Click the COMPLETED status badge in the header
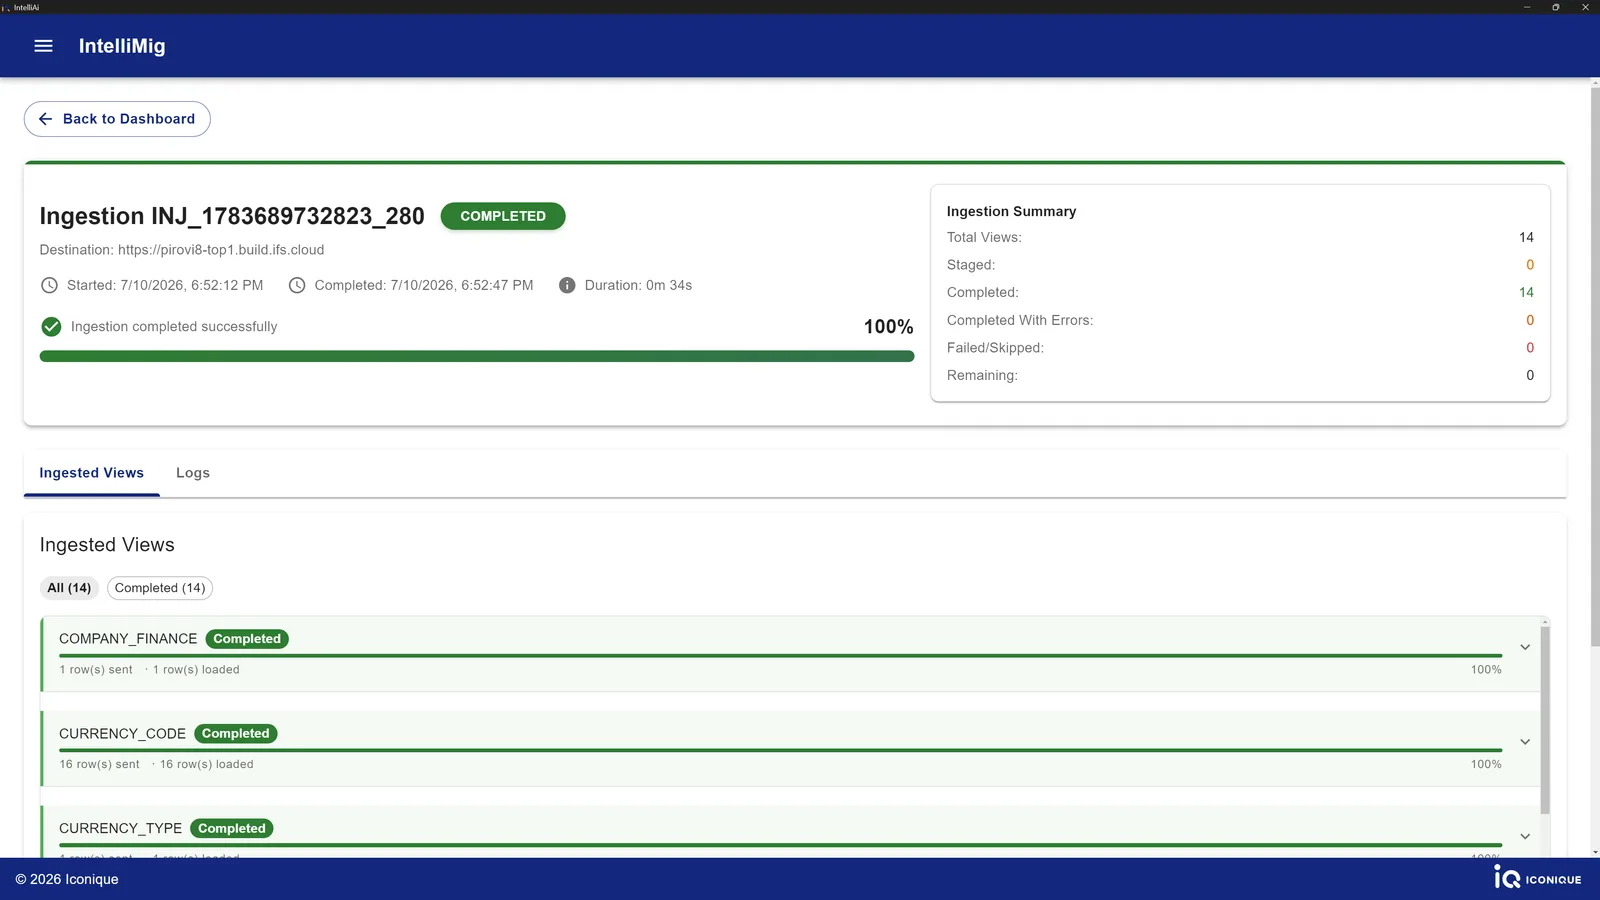 click(x=503, y=216)
